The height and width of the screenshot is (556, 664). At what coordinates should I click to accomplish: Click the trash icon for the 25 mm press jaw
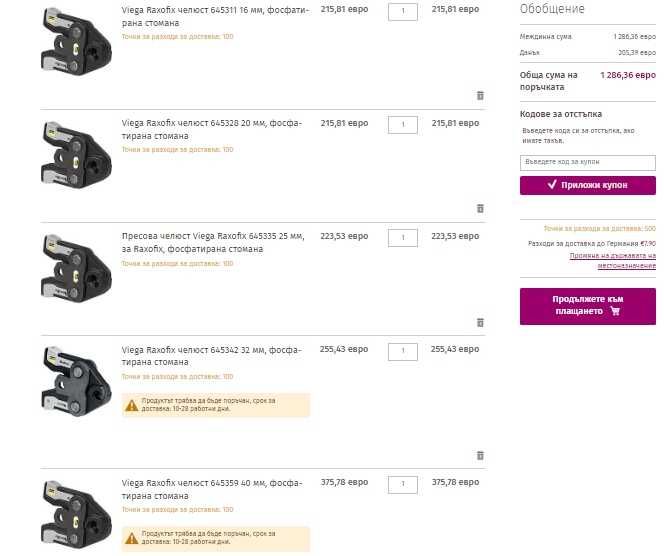pos(480,322)
